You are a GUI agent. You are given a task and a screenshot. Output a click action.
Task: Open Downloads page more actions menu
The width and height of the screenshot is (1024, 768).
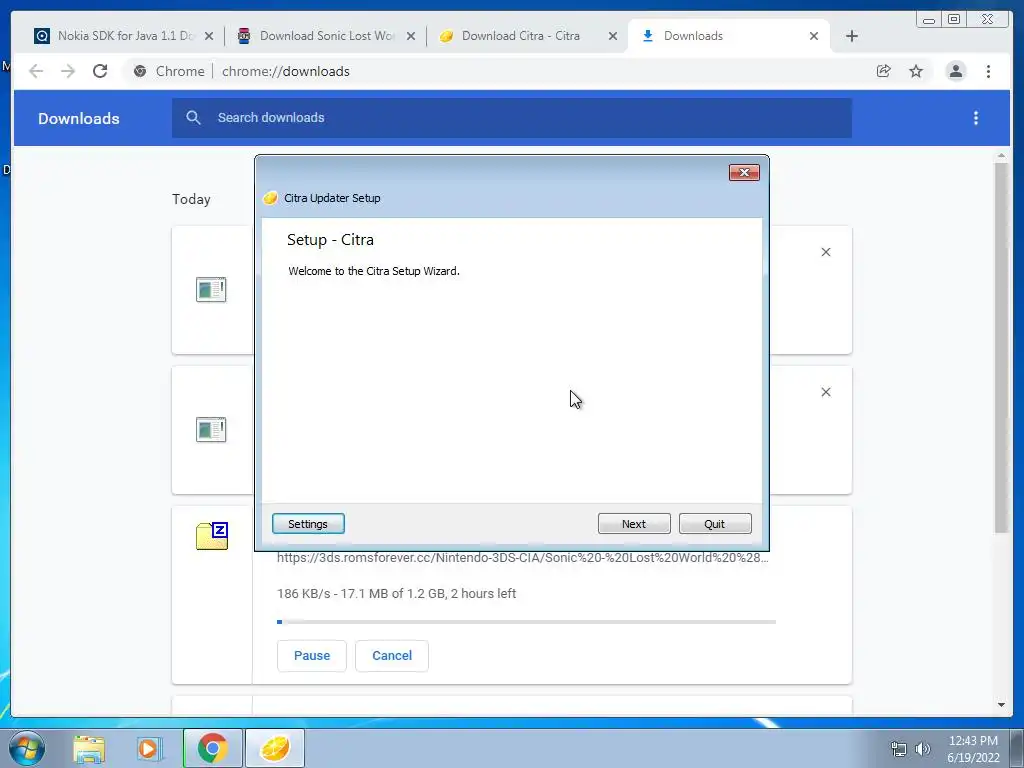point(976,118)
